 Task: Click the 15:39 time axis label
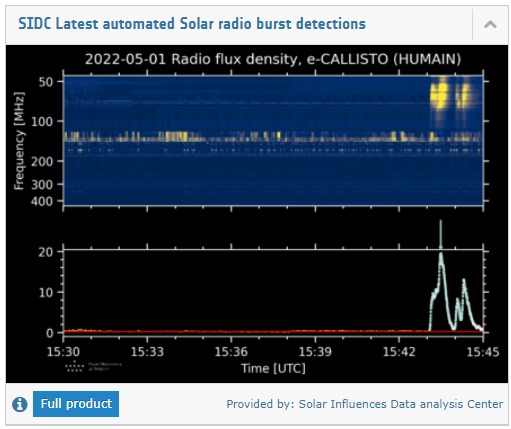[315, 352]
